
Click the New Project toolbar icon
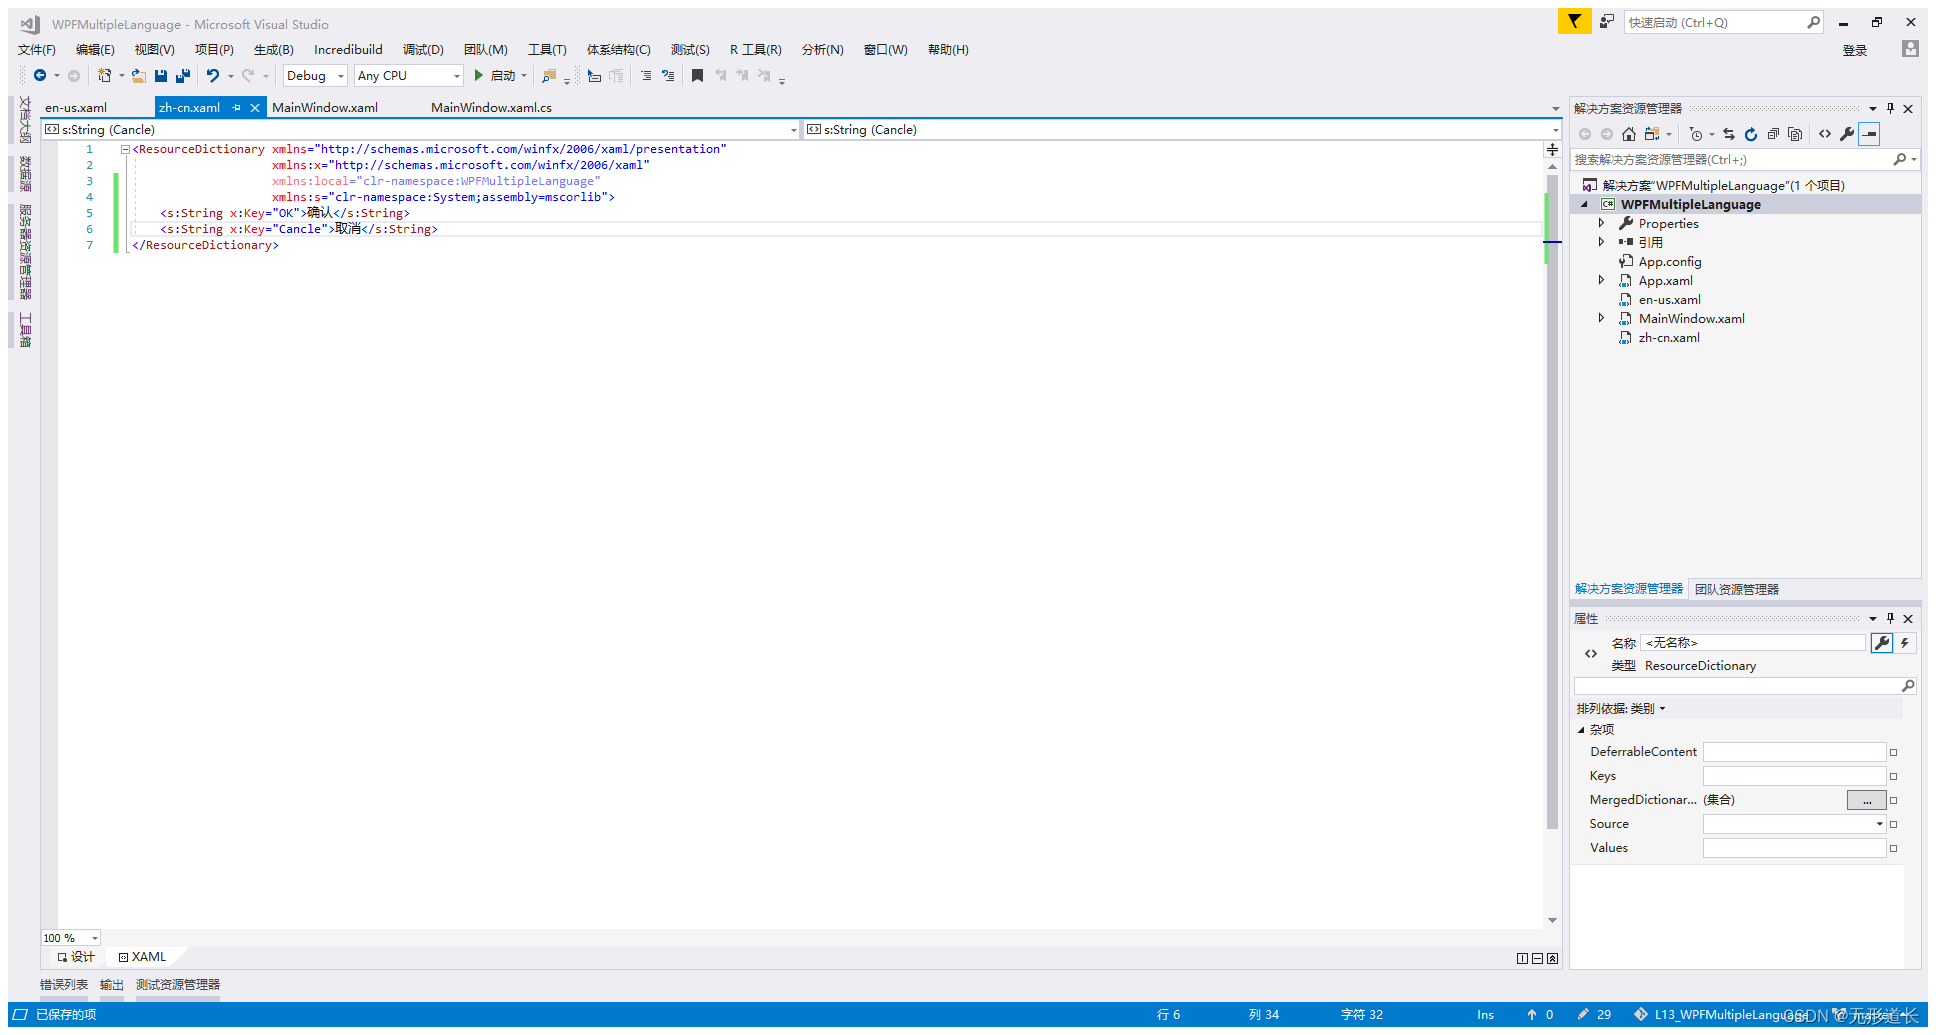104,76
